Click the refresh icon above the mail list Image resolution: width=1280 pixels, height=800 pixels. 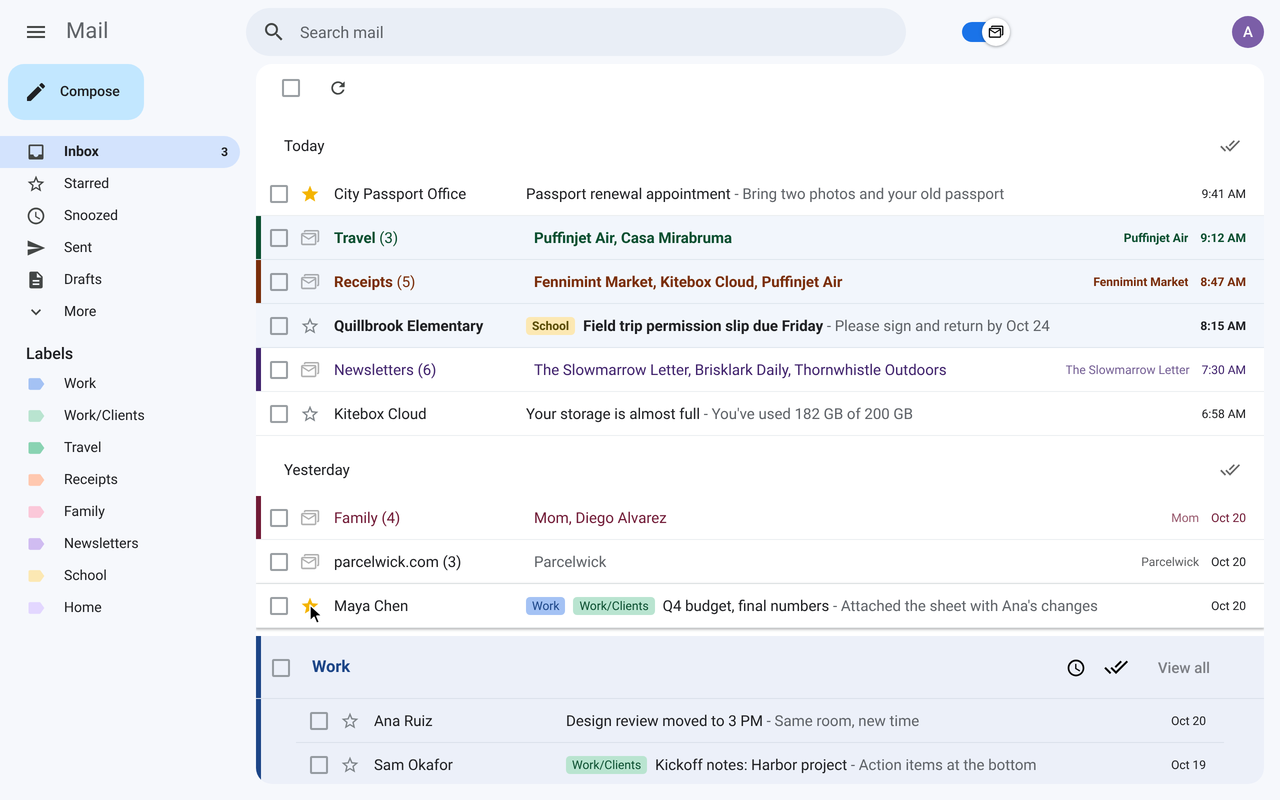coord(338,88)
